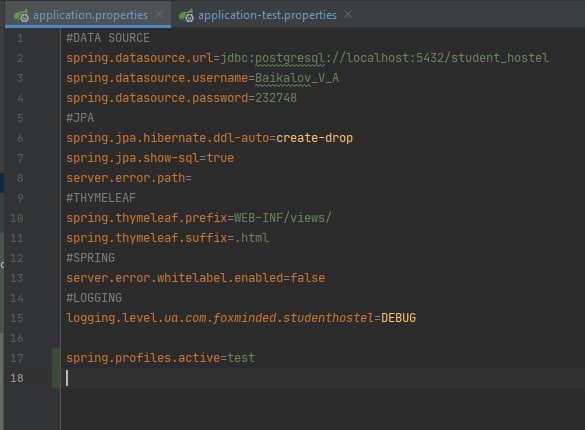Screen dimensions: 585x430
Task: Click the postgresql word in datasource url
Action: [x=290, y=58]
